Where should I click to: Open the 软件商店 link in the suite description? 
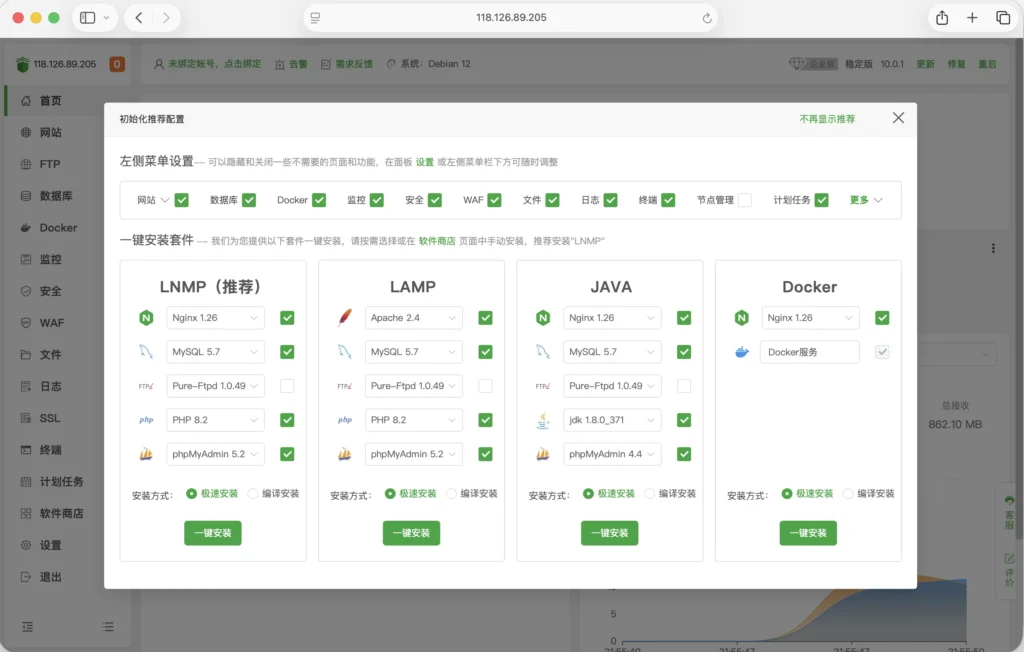click(x=437, y=241)
